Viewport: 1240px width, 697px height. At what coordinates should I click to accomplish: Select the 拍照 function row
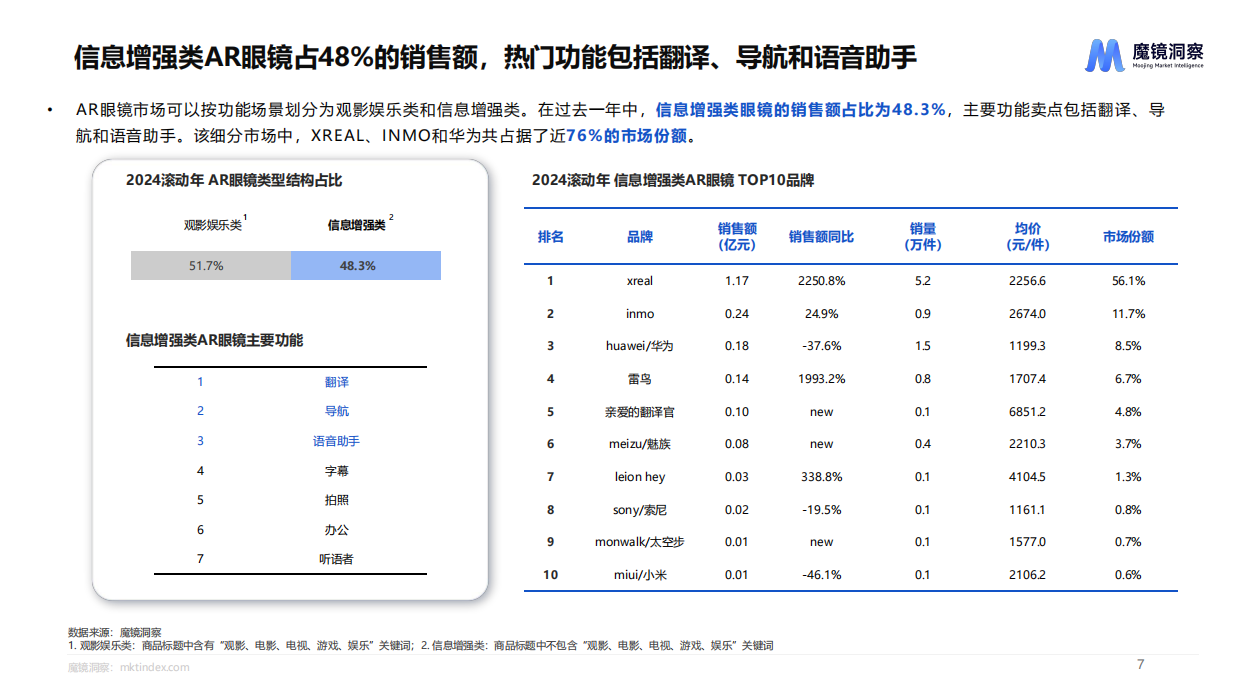tap(290, 500)
